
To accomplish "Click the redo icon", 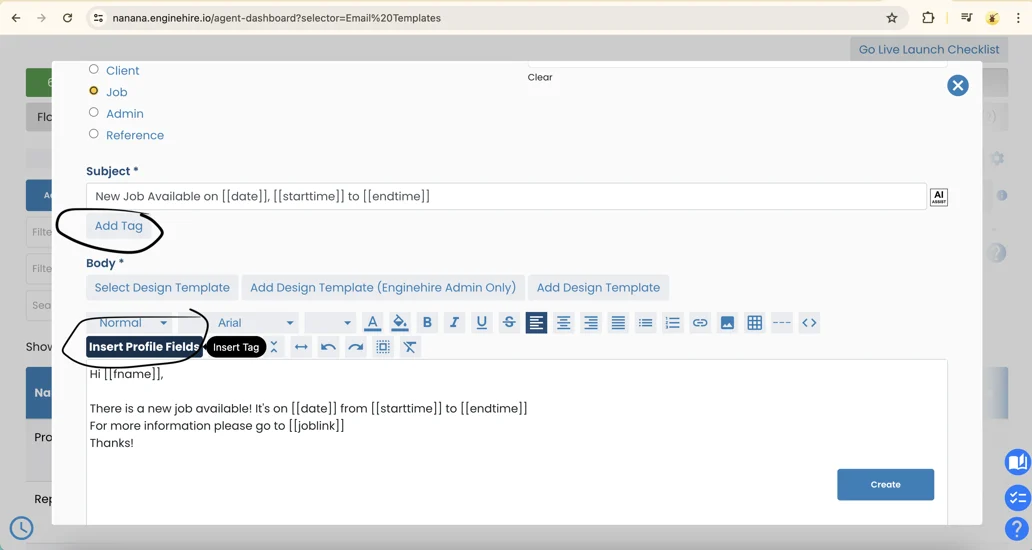I will click(356, 347).
